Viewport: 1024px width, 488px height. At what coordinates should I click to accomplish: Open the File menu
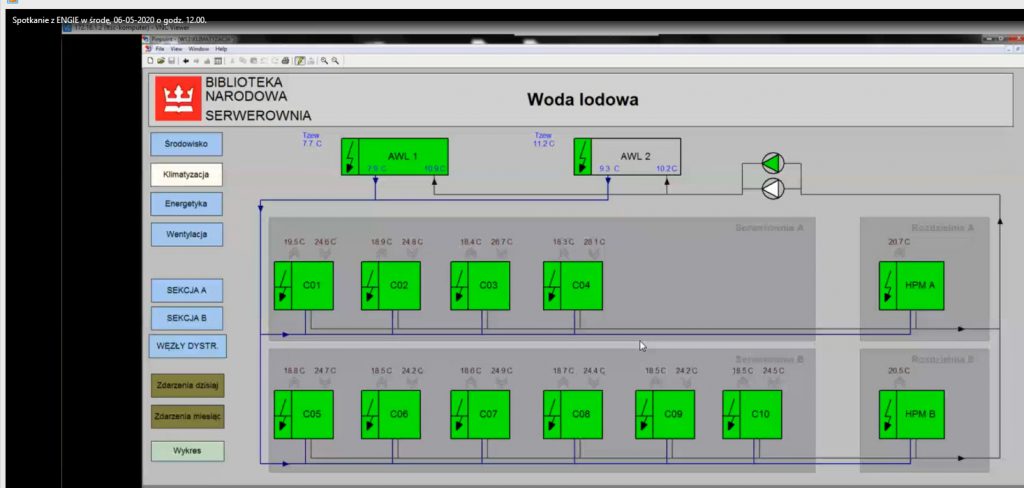pos(160,49)
